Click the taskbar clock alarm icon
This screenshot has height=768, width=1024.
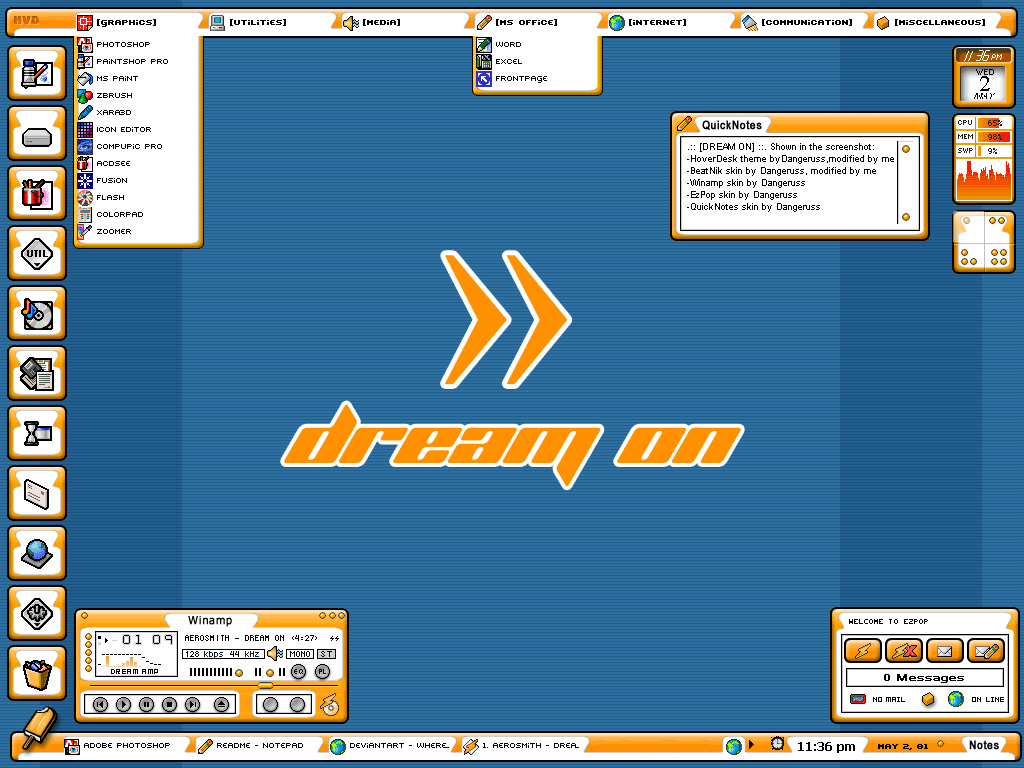tap(777, 744)
